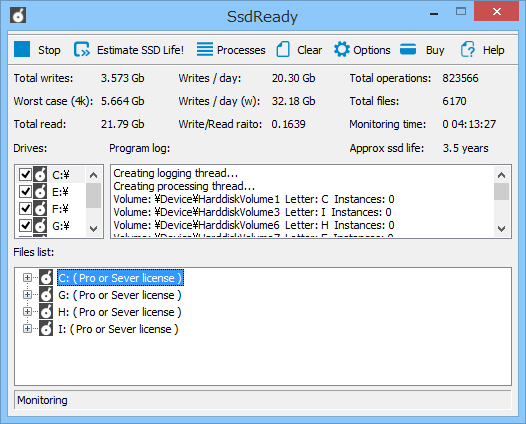526x424 pixels.
Task: Open the Help toolbar label
Action: (x=493, y=50)
